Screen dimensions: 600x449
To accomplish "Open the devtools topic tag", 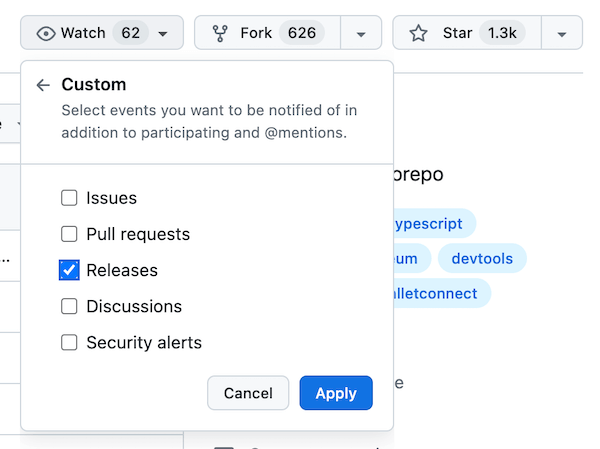I will pos(482,258).
